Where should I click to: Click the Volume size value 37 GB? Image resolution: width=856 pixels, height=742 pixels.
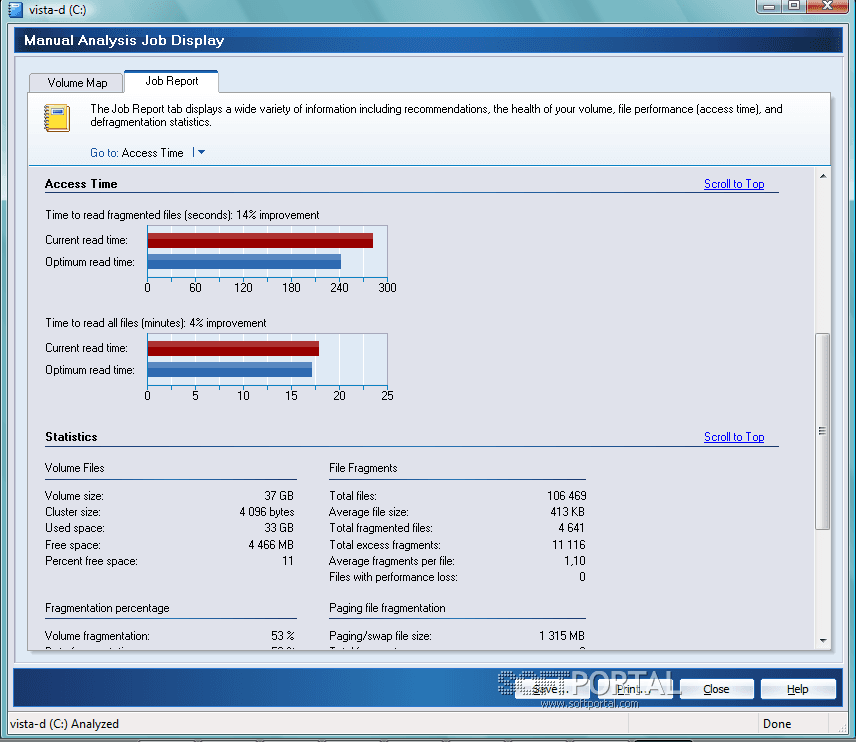pyautogui.click(x=279, y=496)
